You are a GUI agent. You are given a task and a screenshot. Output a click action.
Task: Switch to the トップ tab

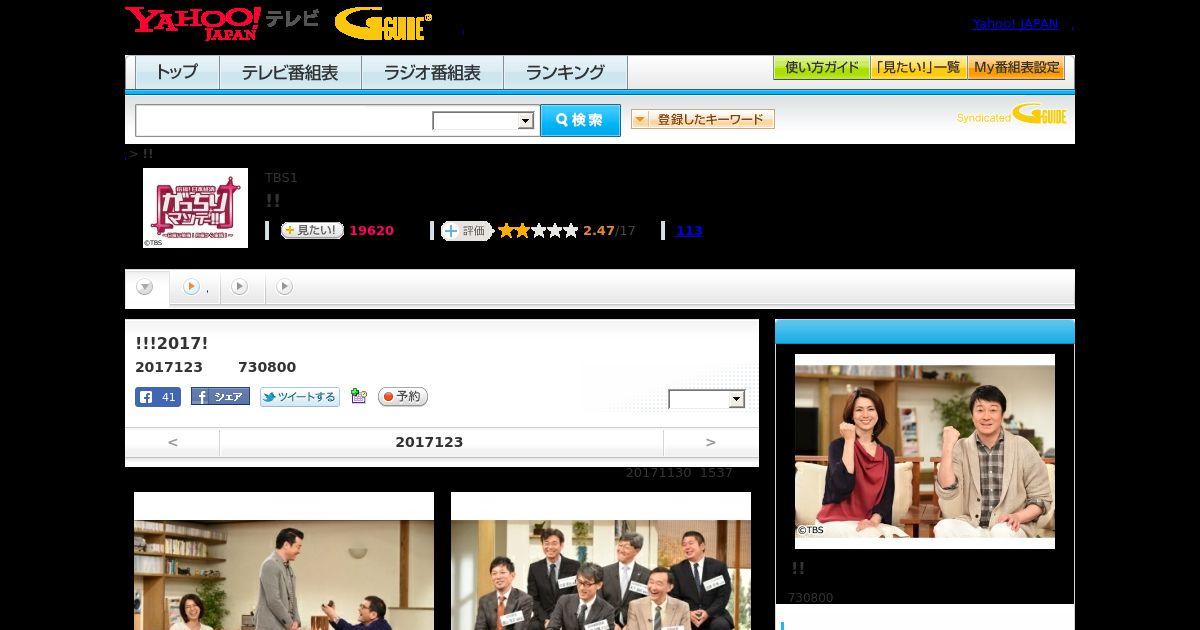pos(177,73)
